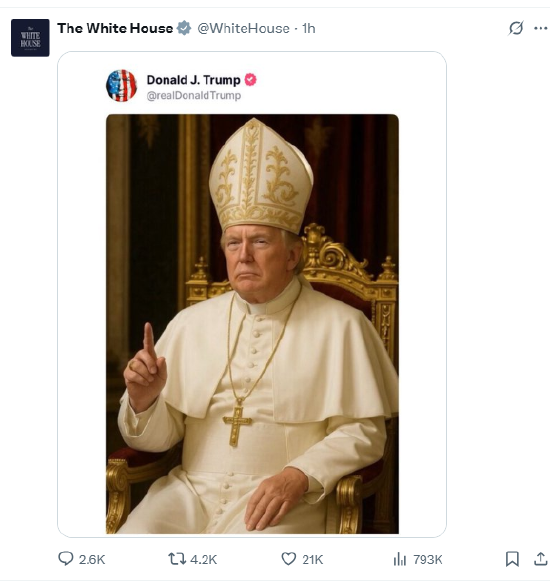
Task: View post analytics bar-chart icon
Action: tap(400, 559)
